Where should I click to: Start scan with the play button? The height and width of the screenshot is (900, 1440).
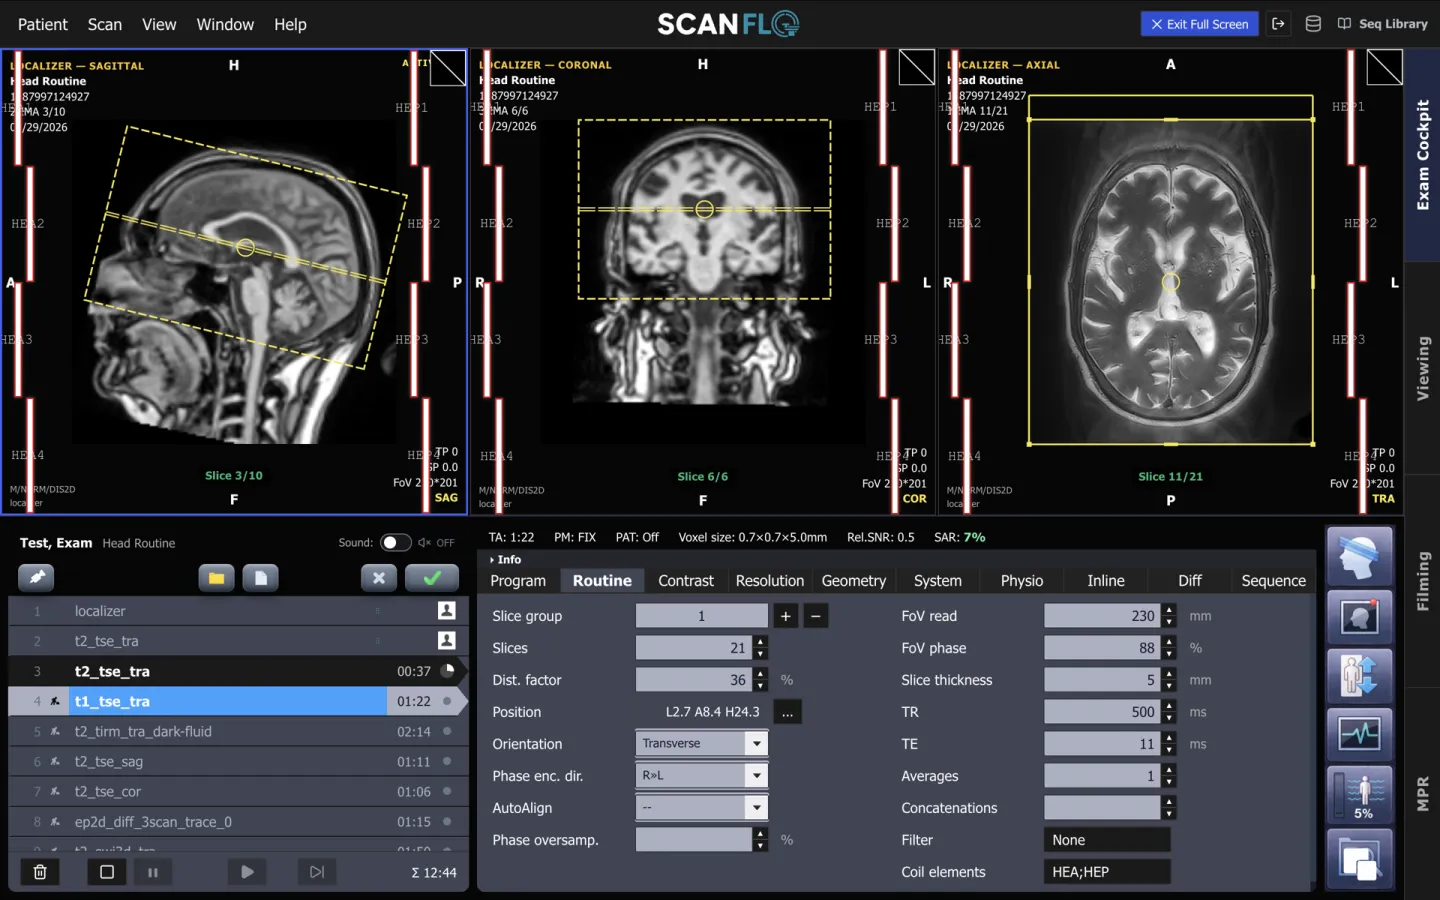[247, 872]
